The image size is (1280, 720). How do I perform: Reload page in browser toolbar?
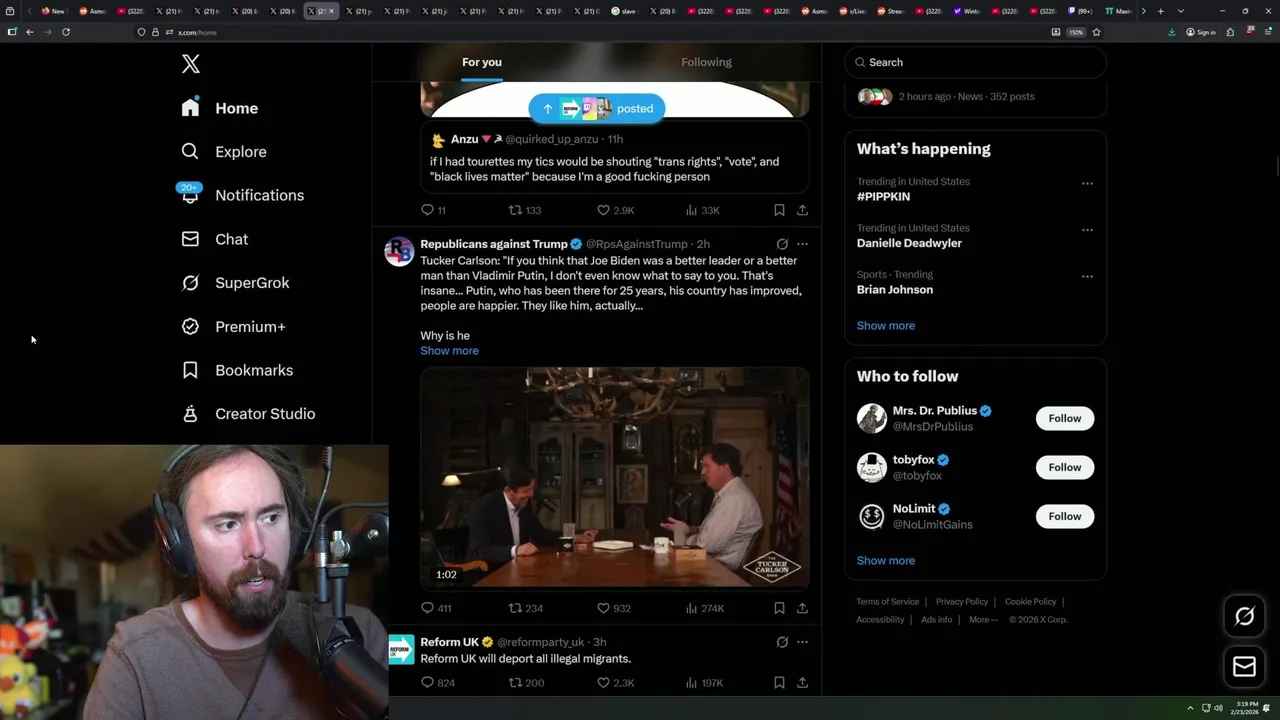click(x=66, y=32)
